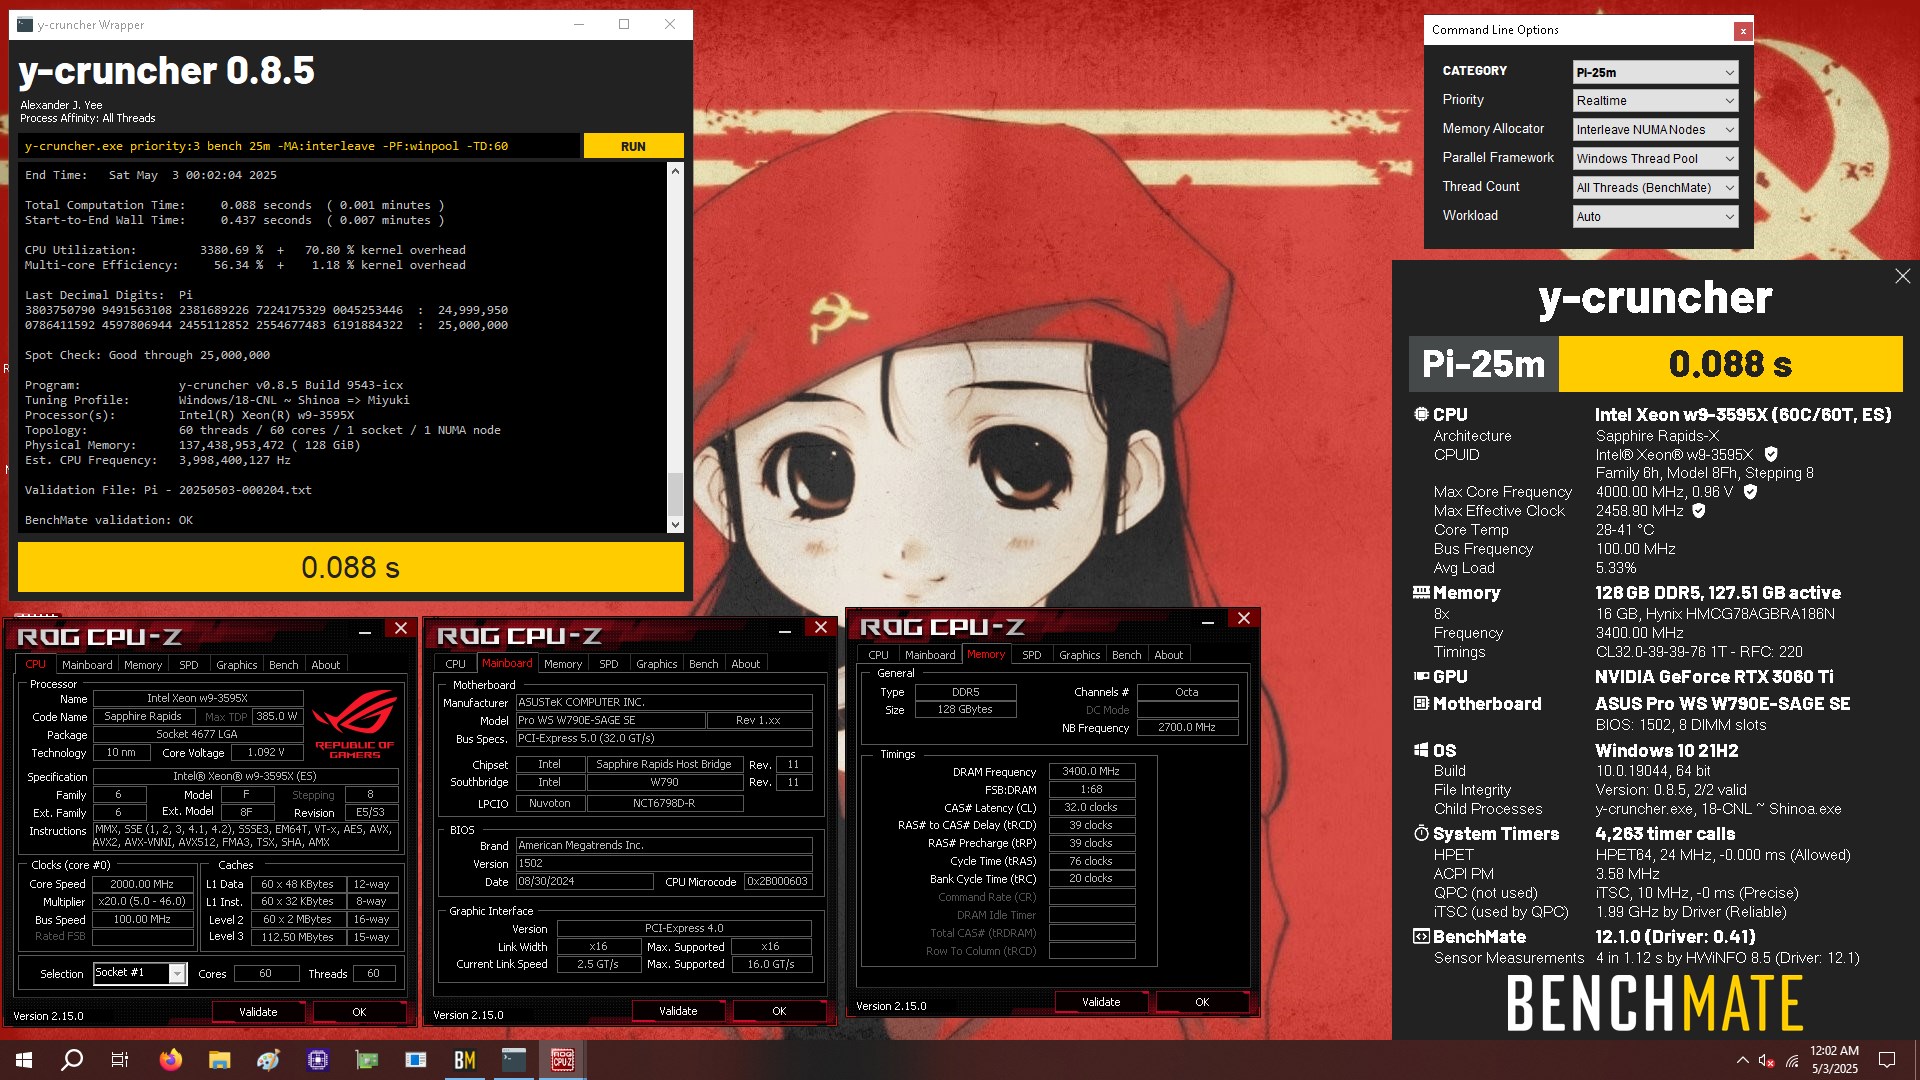Image resolution: width=1920 pixels, height=1080 pixels.
Task: Open the Windows Start menu
Action: click(24, 1060)
